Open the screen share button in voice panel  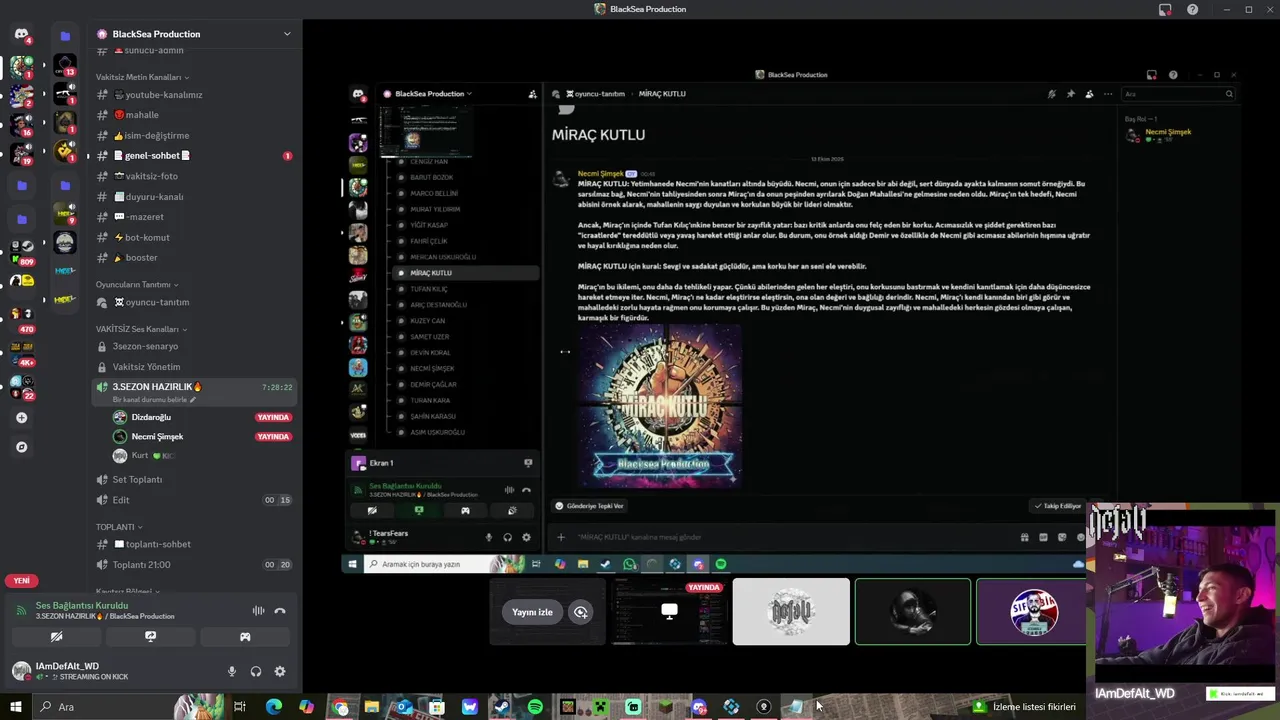(x=150, y=636)
